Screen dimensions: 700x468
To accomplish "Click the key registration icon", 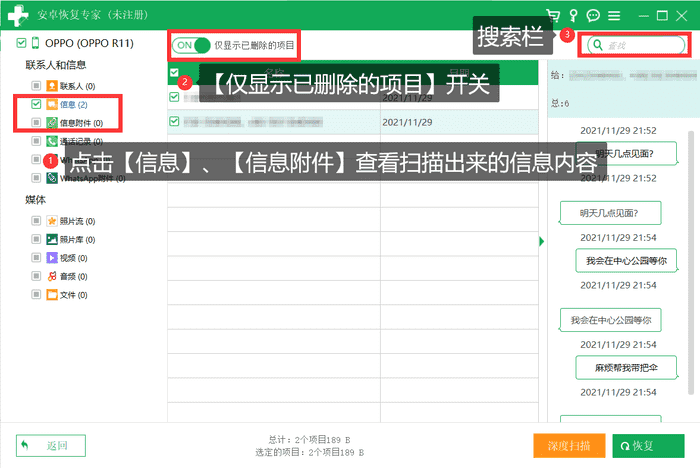I will pyautogui.click(x=573, y=16).
